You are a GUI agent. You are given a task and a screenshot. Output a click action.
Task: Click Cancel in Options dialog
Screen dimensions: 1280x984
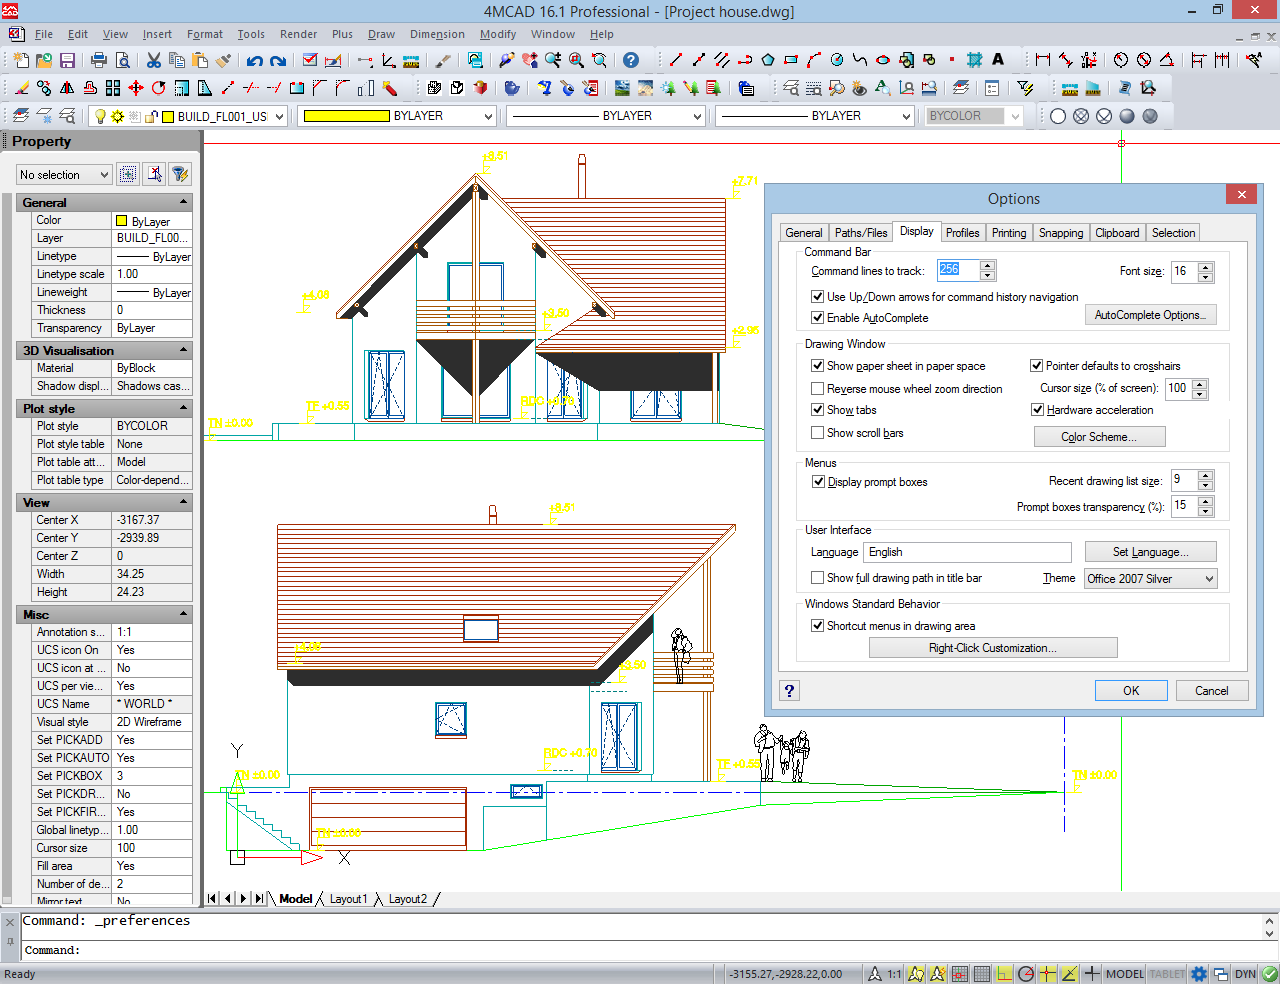(x=1211, y=691)
